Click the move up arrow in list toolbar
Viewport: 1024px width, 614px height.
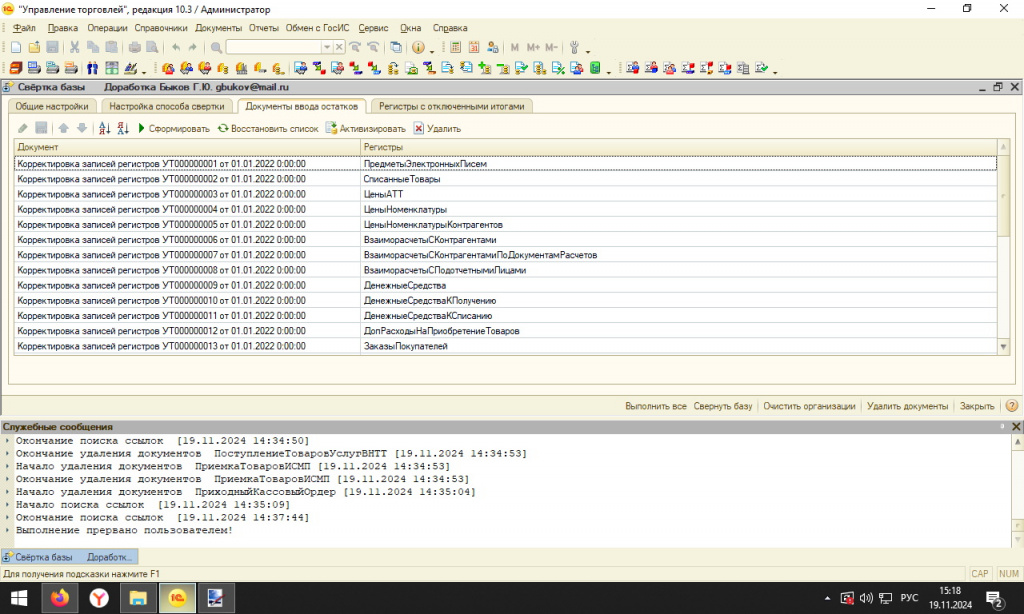63,128
